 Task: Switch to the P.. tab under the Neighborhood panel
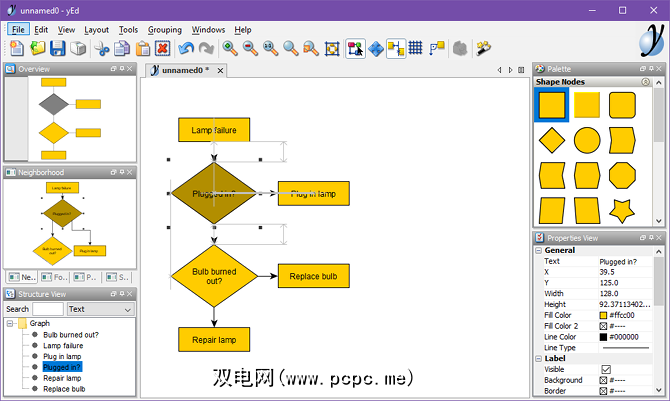tap(85, 277)
